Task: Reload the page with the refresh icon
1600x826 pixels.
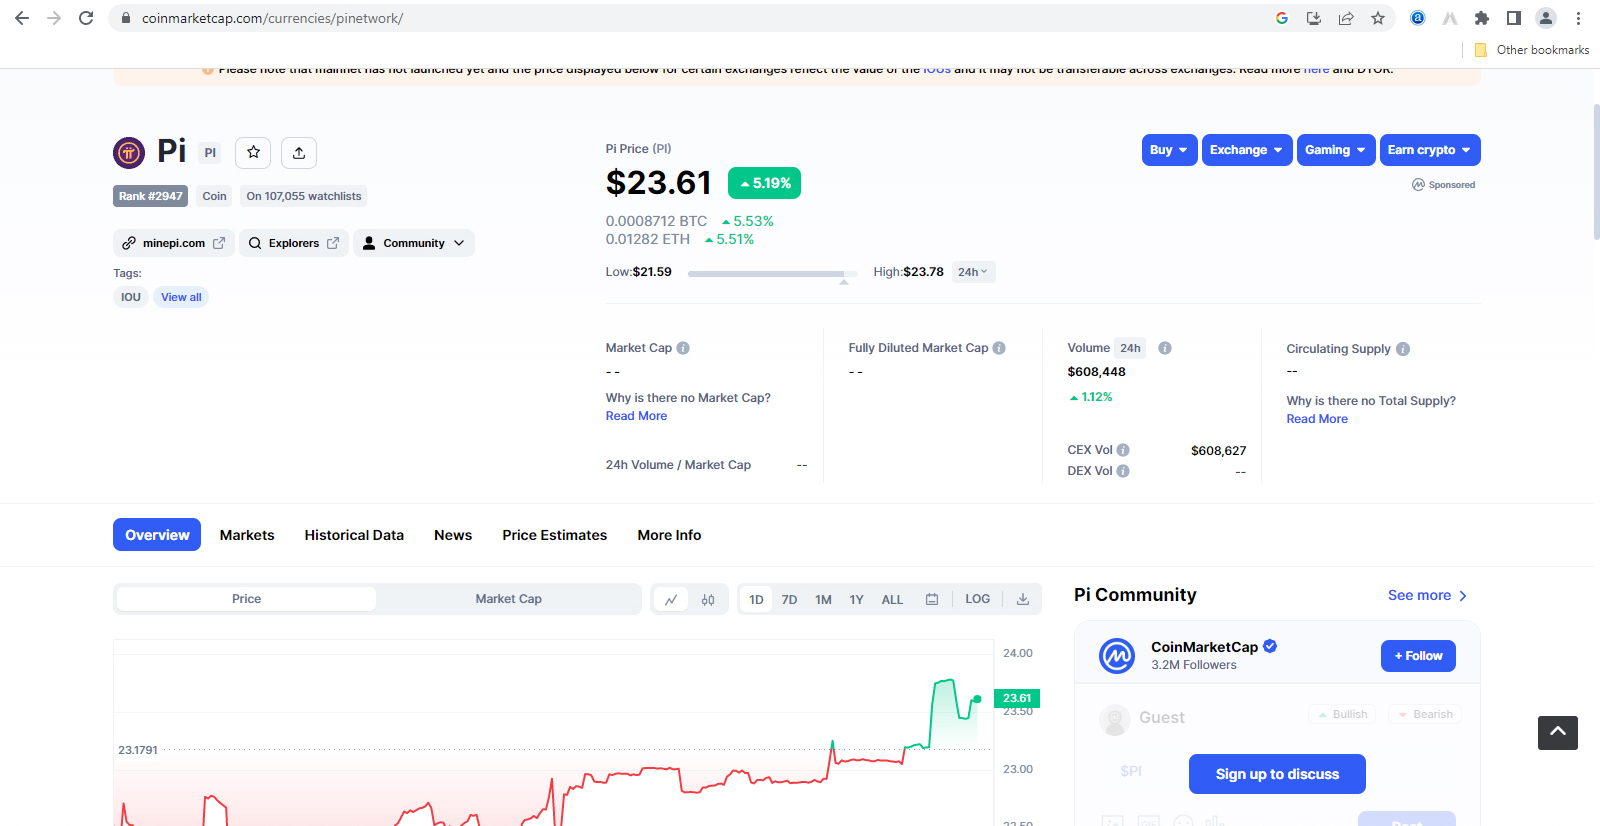Action: 86,18
